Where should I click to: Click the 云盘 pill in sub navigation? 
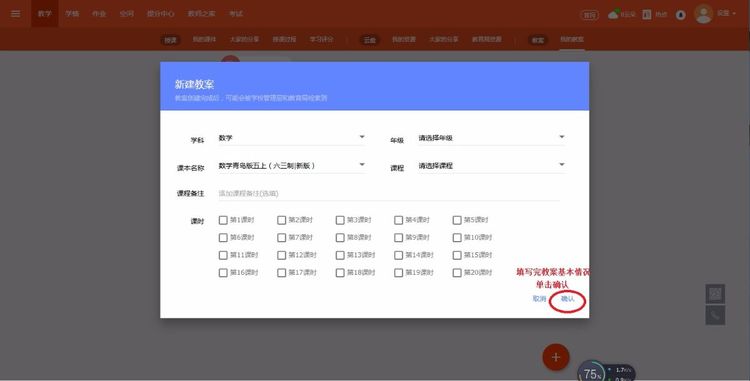(x=370, y=40)
